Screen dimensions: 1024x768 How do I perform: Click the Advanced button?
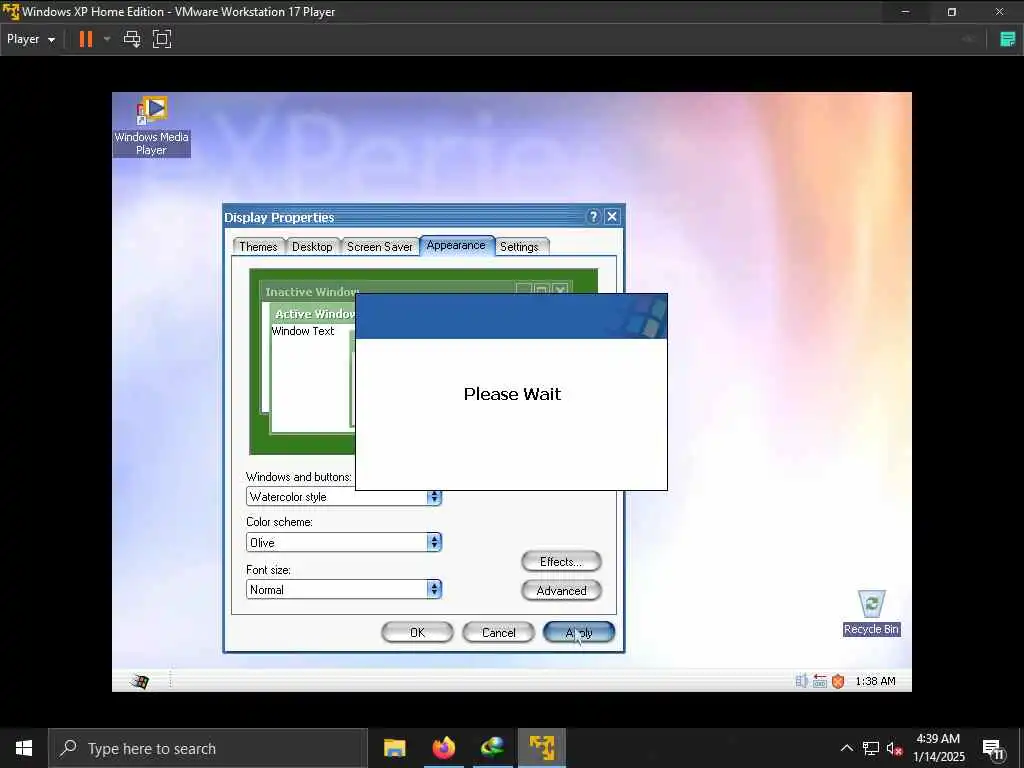coord(561,590)
